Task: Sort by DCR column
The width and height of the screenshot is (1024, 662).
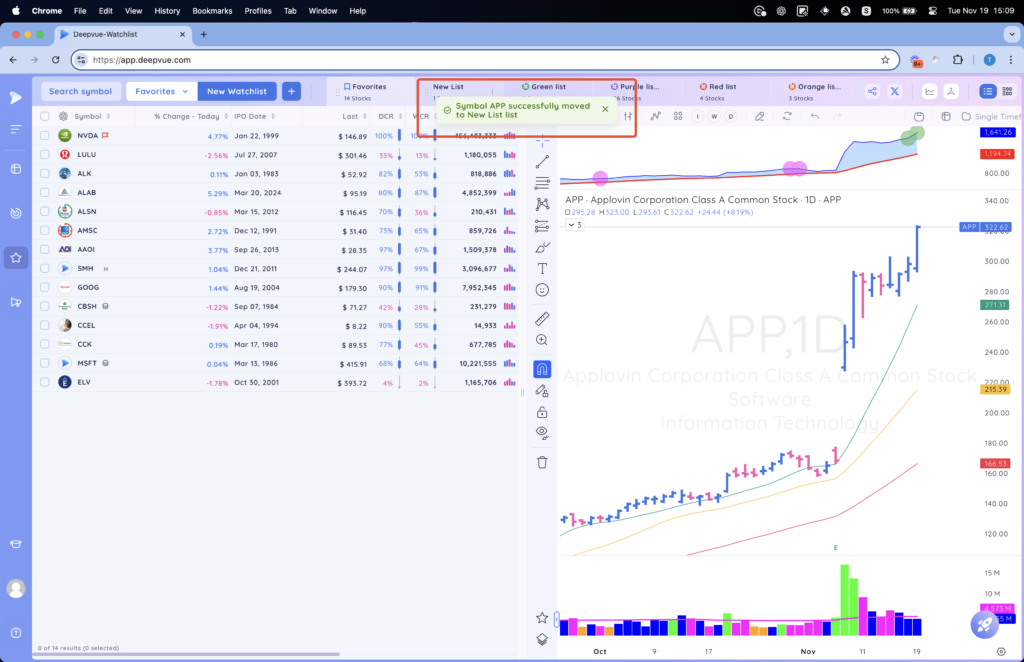Action: 390,116
